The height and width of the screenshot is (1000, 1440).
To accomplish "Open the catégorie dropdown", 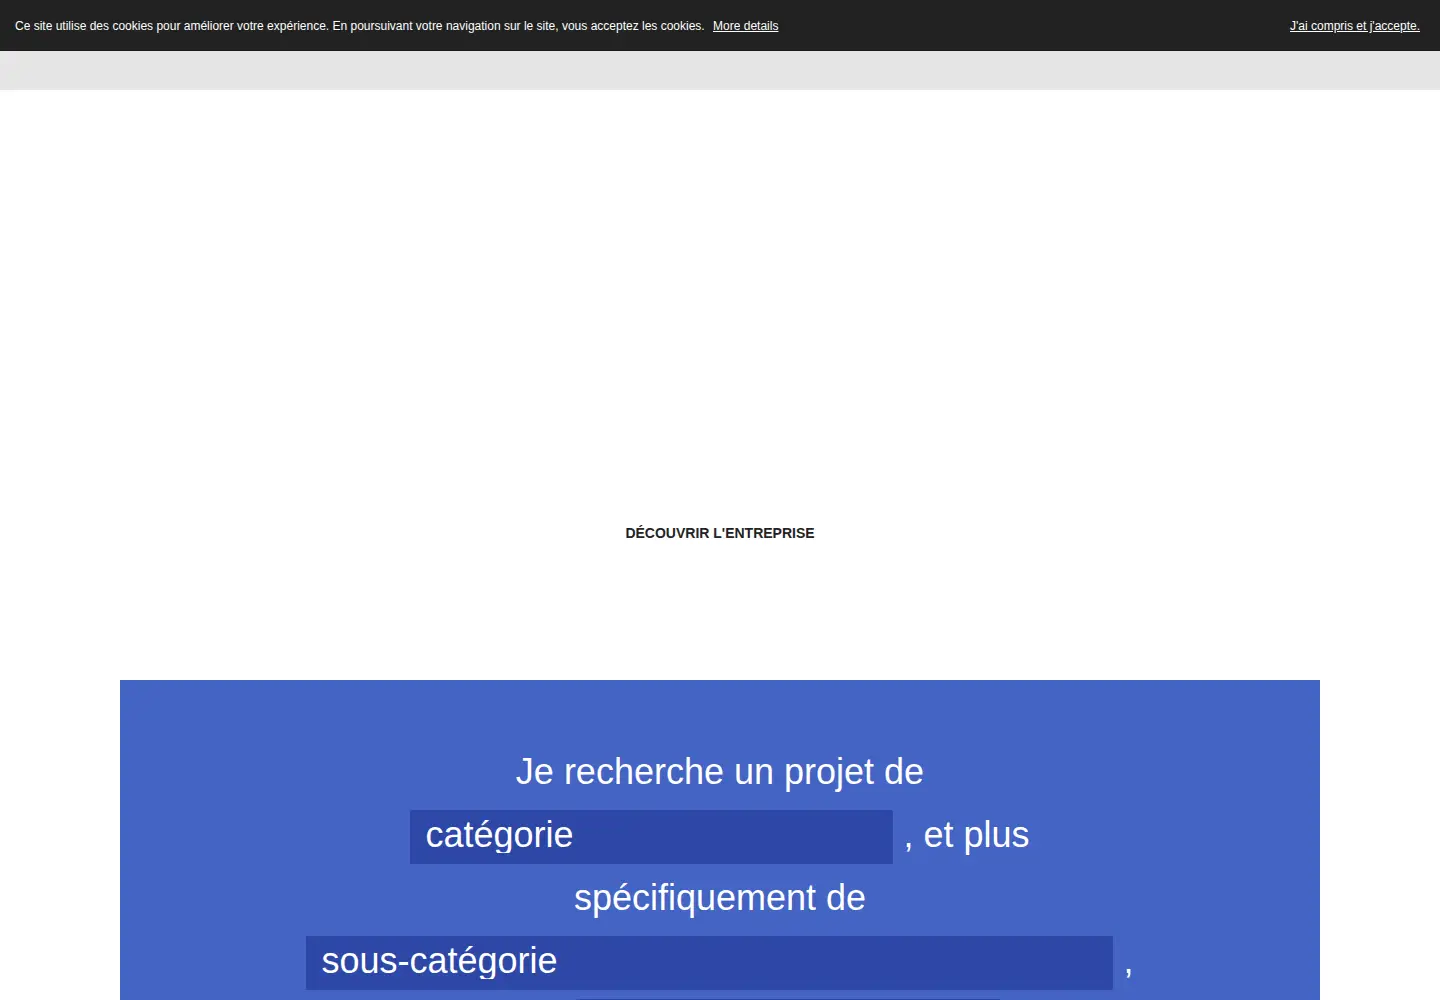I will tap(651, 837).
